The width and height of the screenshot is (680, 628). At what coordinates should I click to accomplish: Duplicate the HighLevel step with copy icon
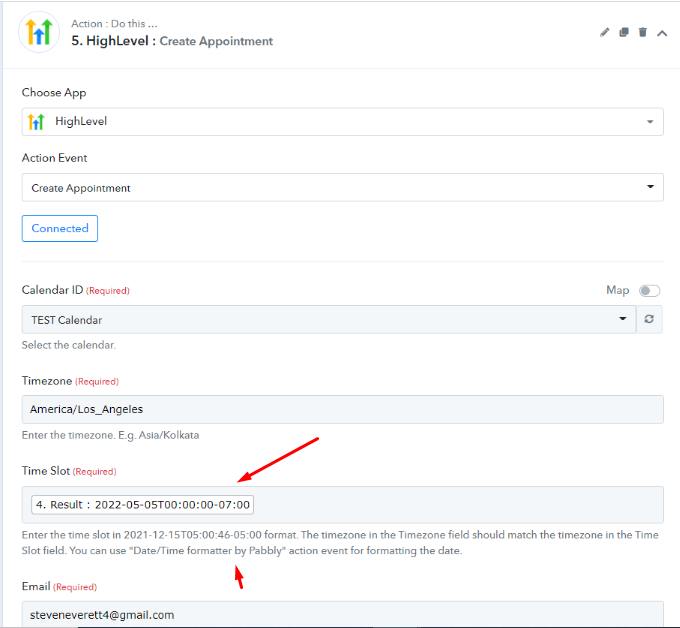pyautogui.click(x=624, y=33)
